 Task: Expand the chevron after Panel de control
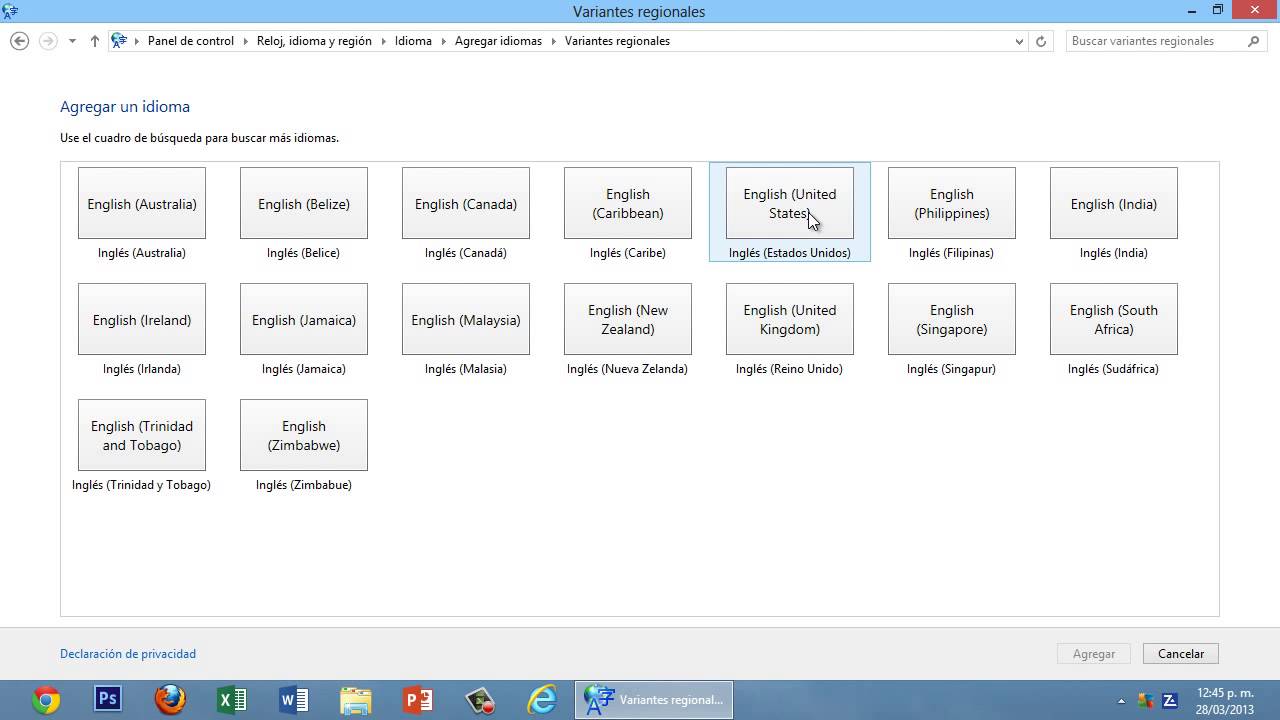[245, 41]
